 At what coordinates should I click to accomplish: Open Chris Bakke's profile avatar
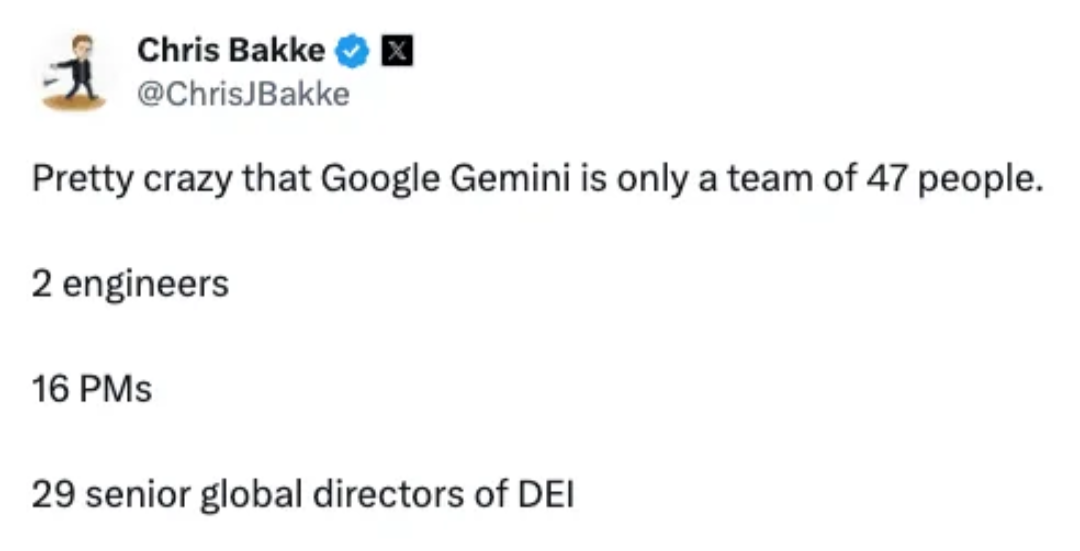click(75, 71)
